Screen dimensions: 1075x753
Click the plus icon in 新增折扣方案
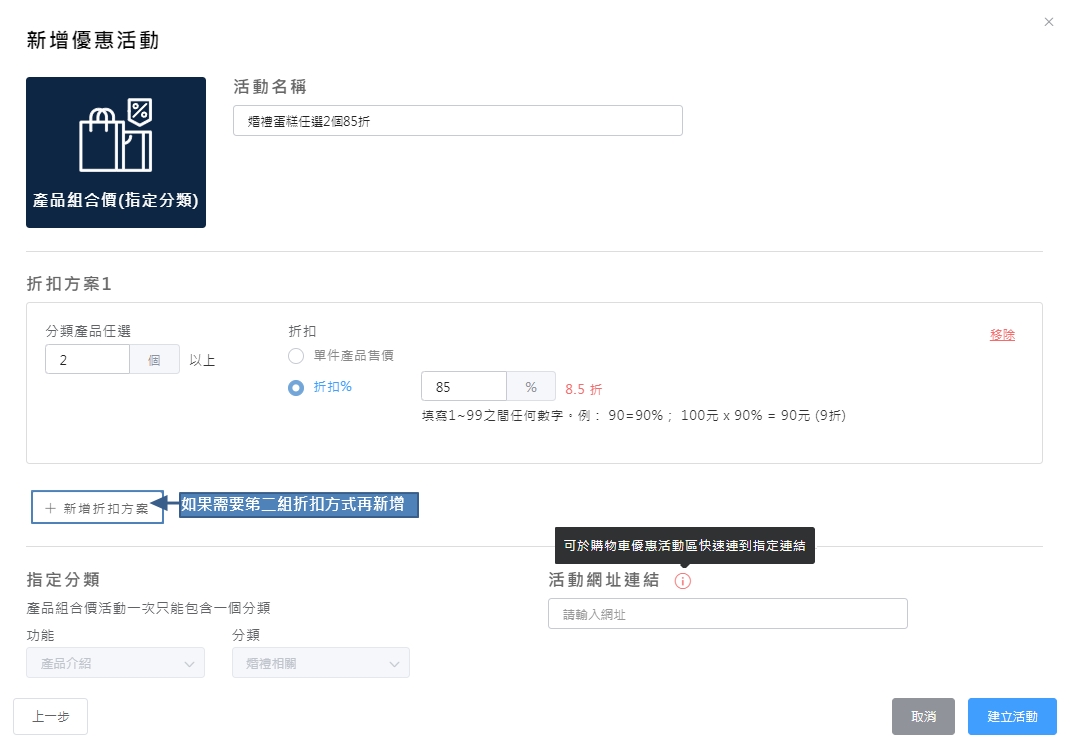pos(50,508)
